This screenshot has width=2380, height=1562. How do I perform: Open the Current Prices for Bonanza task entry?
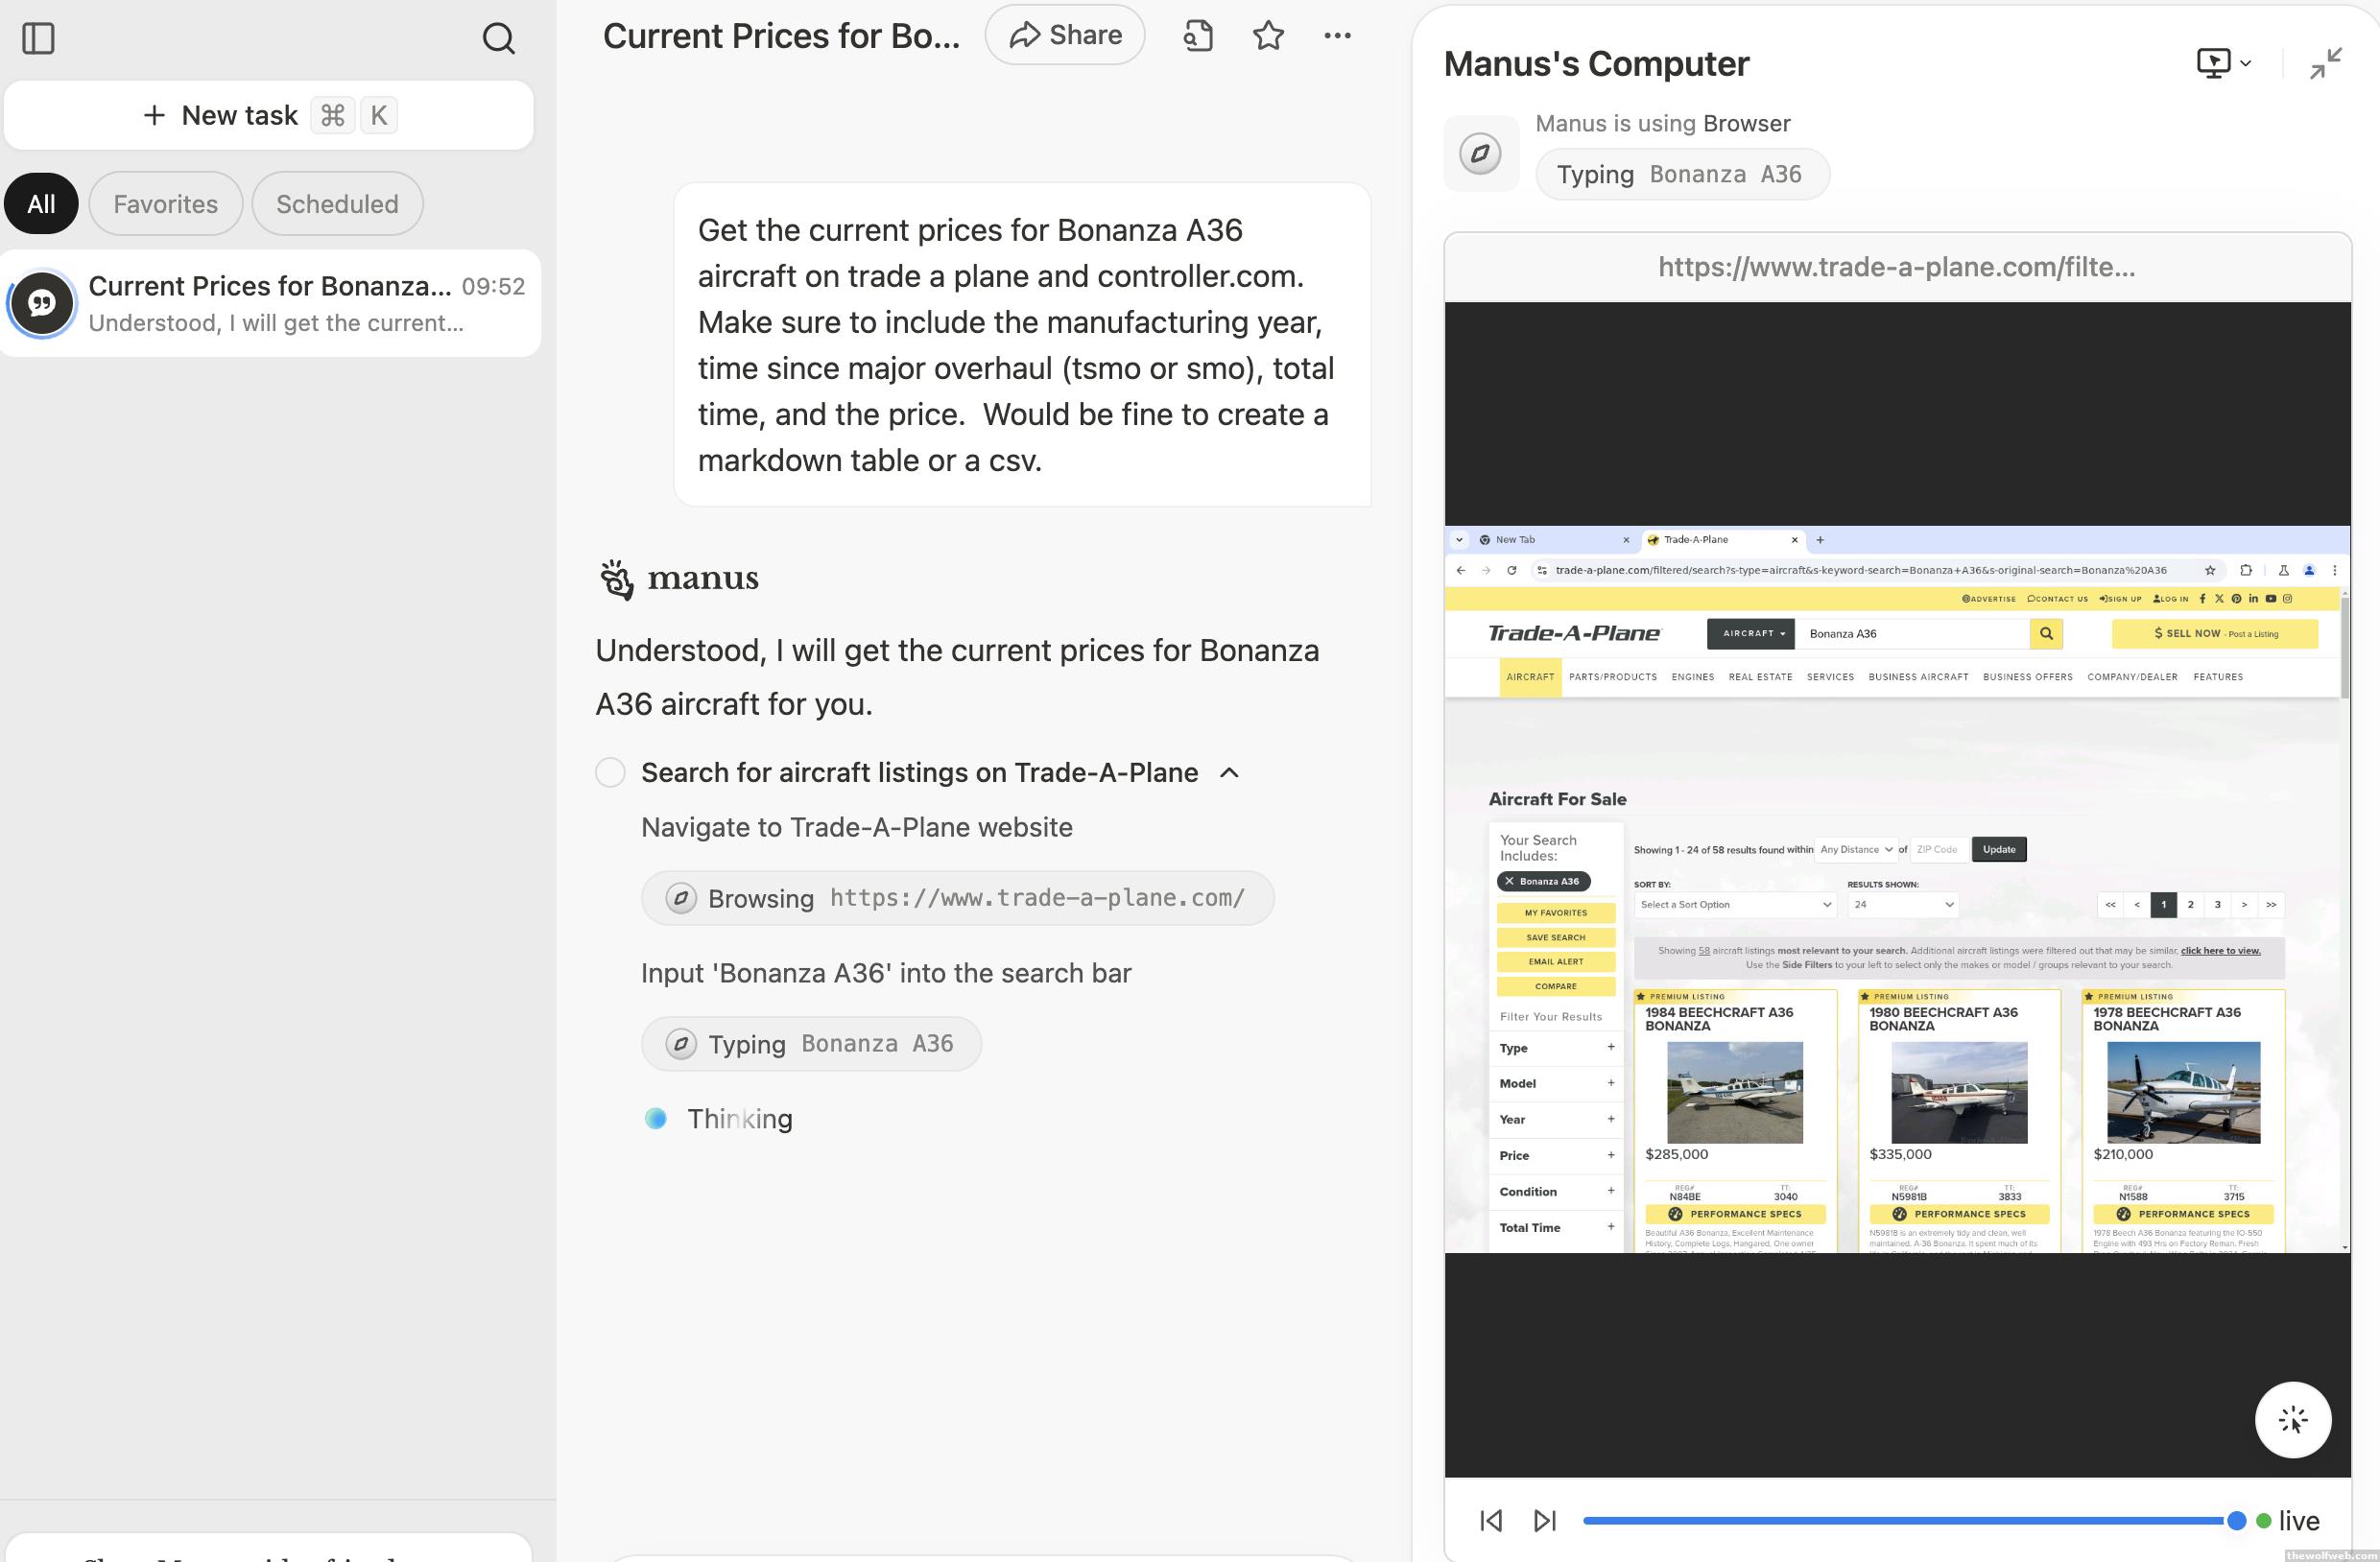(x=270, y=303)
